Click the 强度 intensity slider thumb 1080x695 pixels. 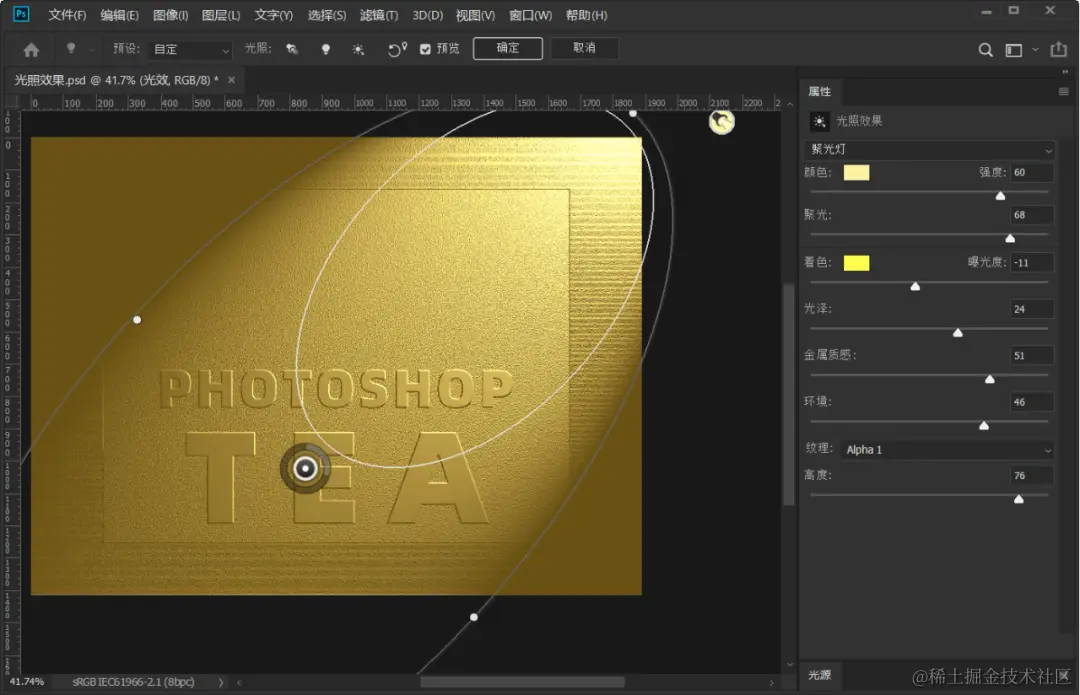click(x=1000, y=196)
